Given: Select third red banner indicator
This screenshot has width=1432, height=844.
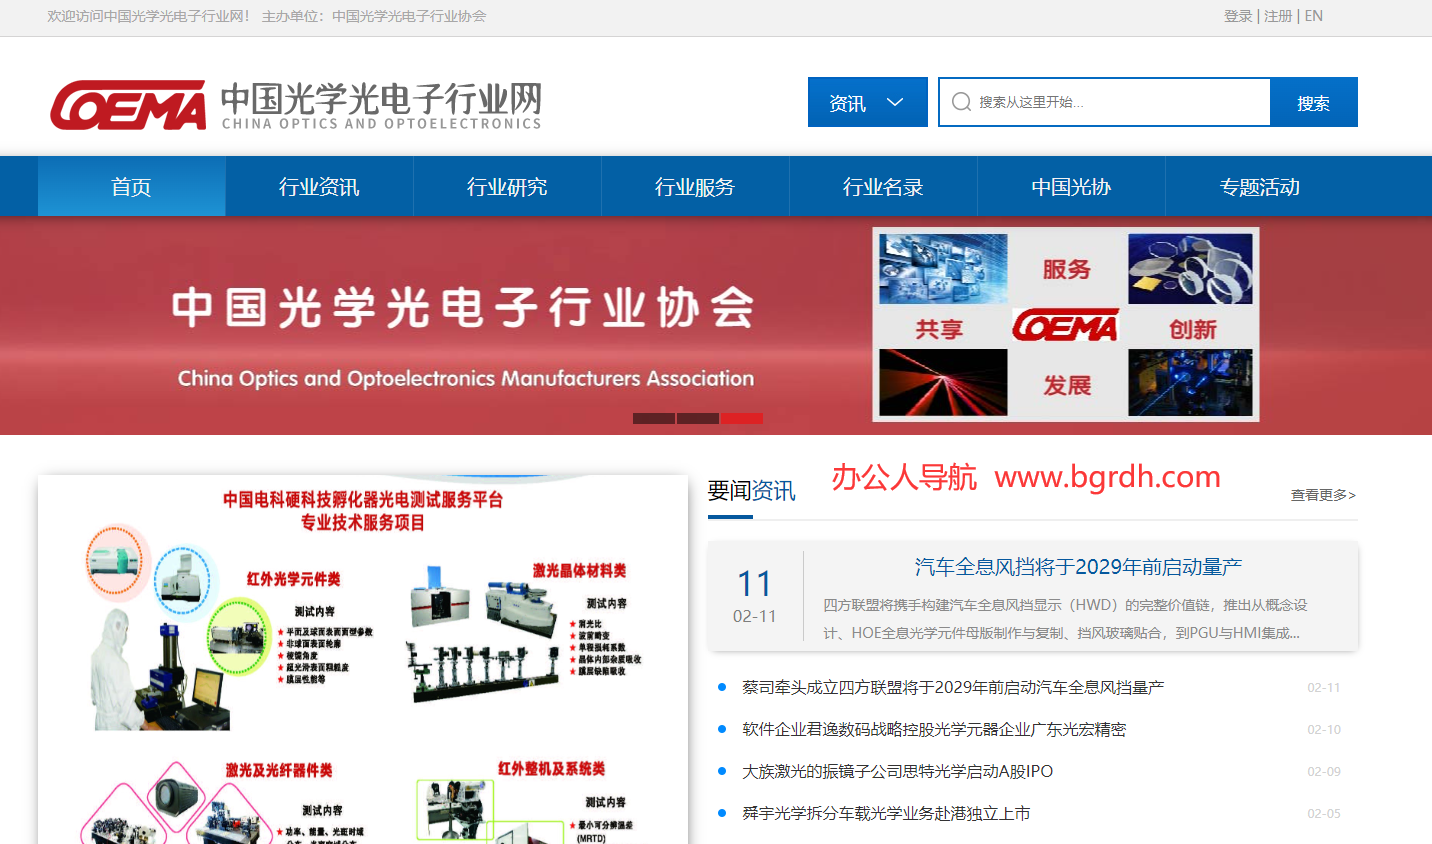Looking at the screenshot, I should tap(742, 418).
